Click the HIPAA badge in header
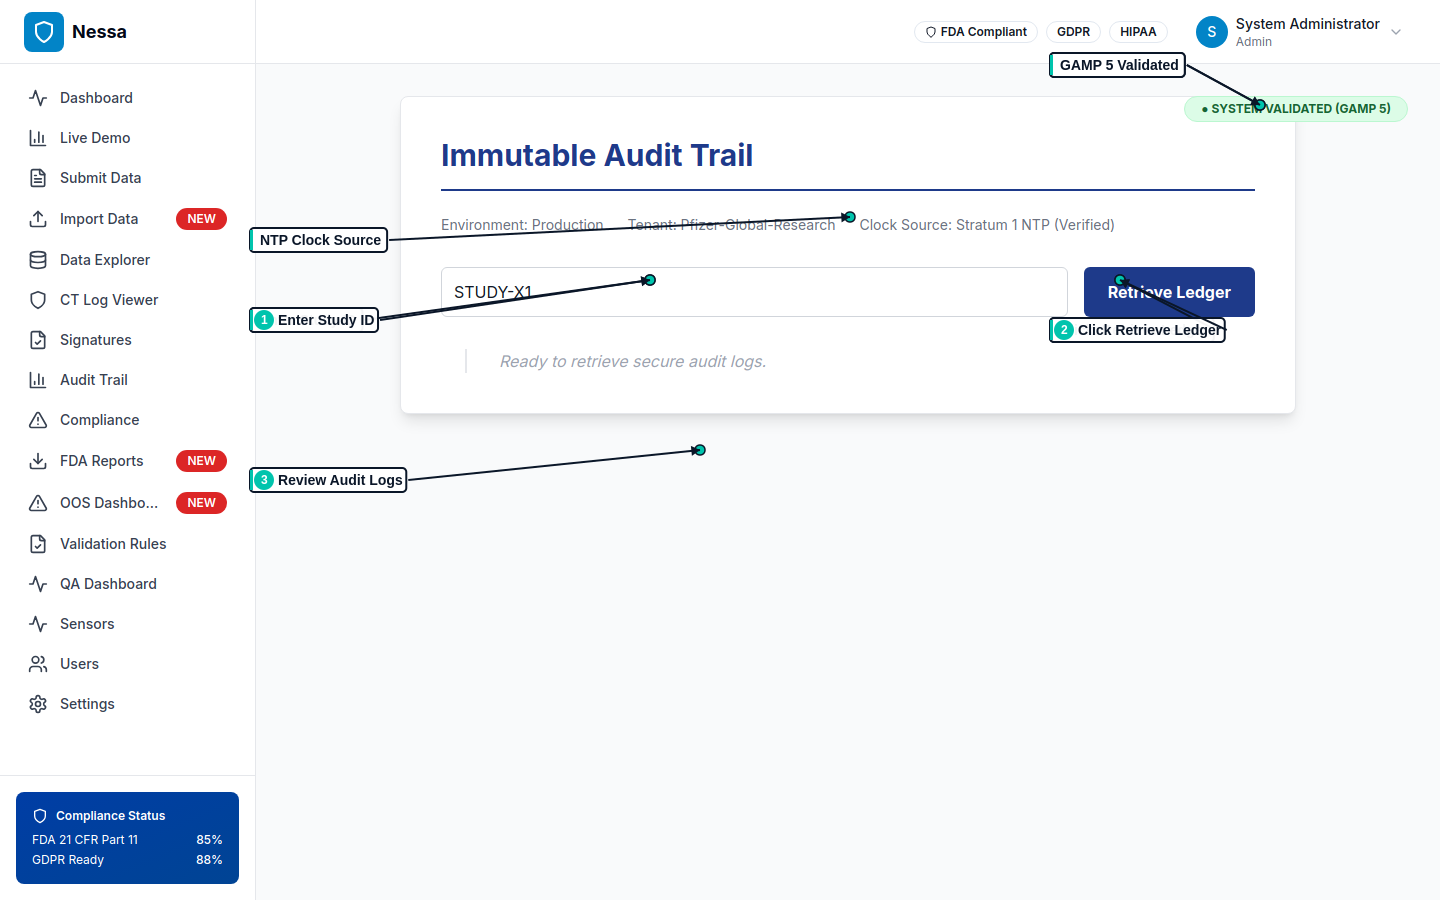Viewport: 1440px width, 900px height. point(1138,32)
